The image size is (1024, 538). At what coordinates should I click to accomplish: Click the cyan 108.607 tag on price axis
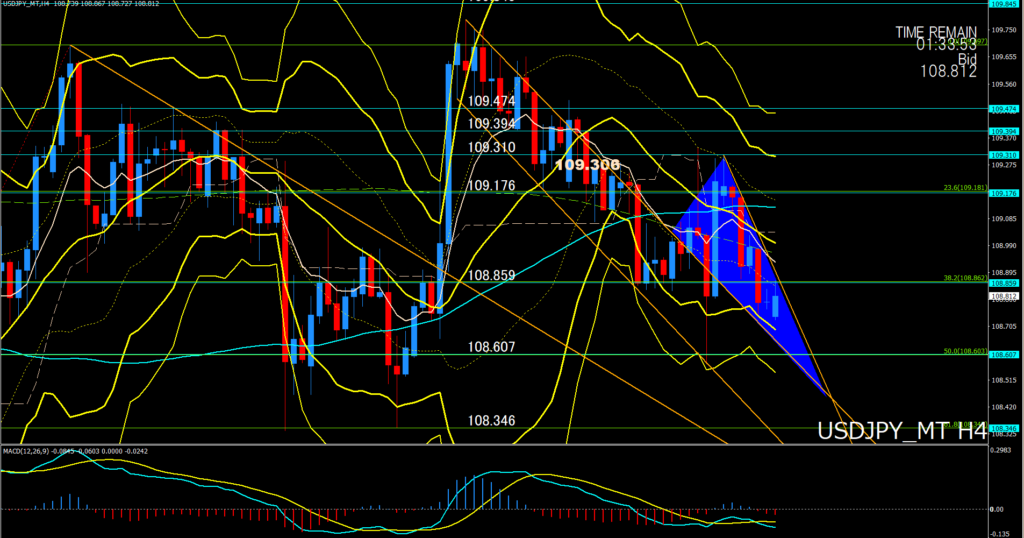[x=1004, y=355]
